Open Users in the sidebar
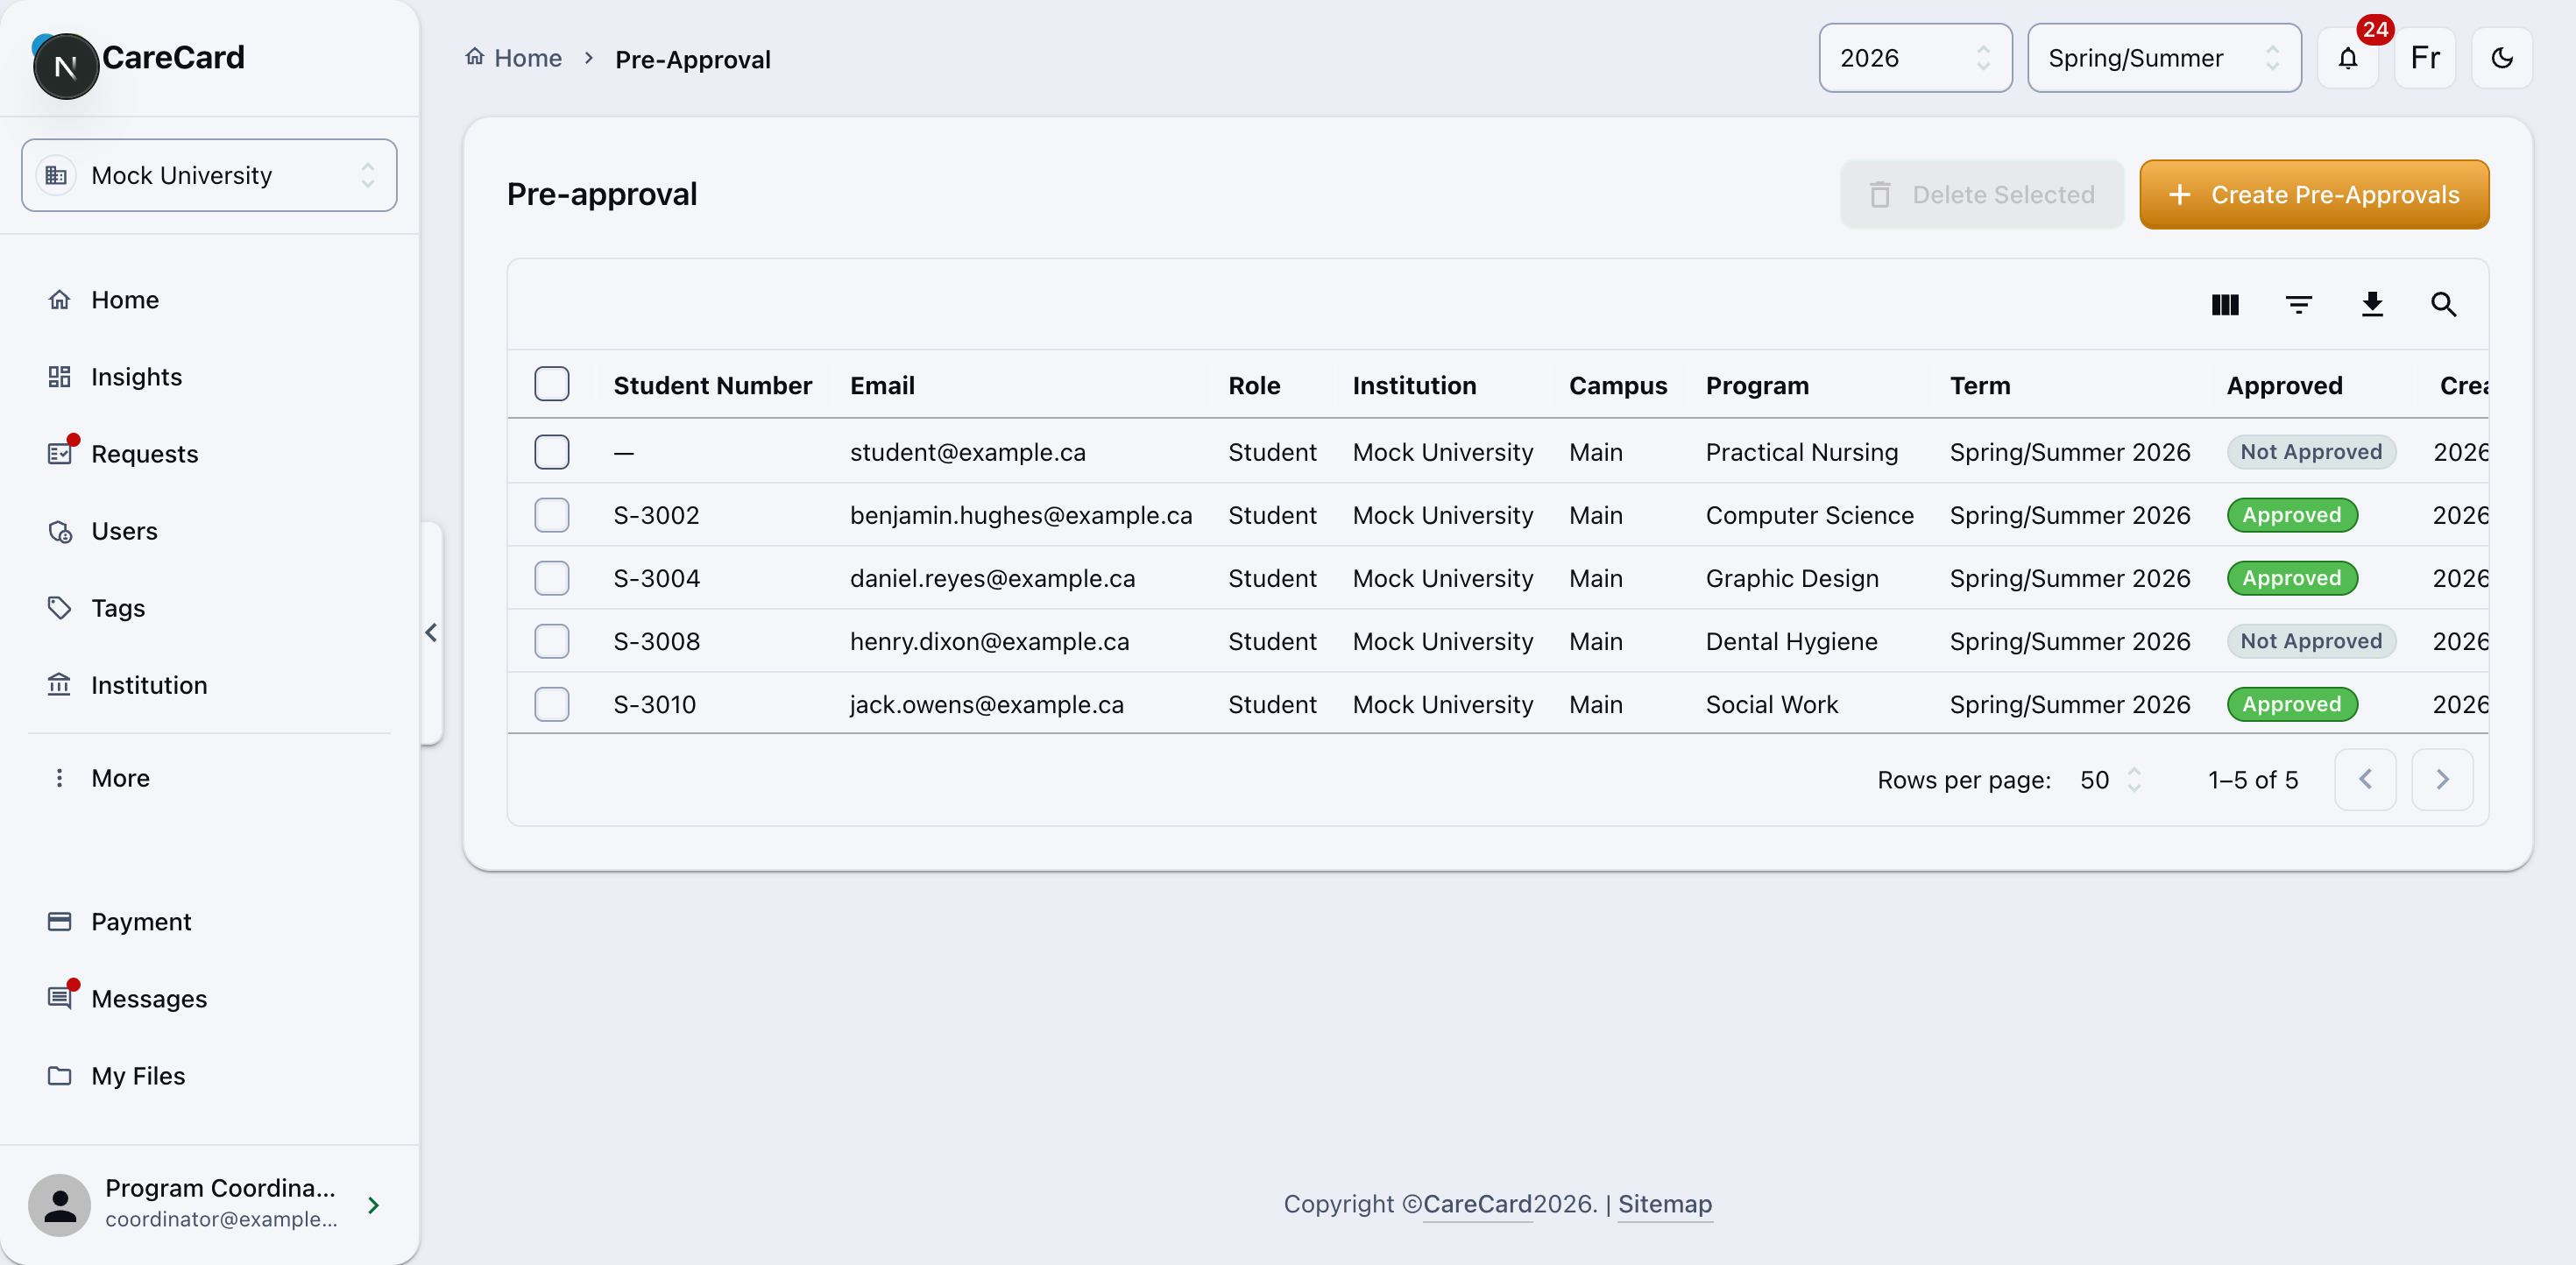 click(209, 531)
